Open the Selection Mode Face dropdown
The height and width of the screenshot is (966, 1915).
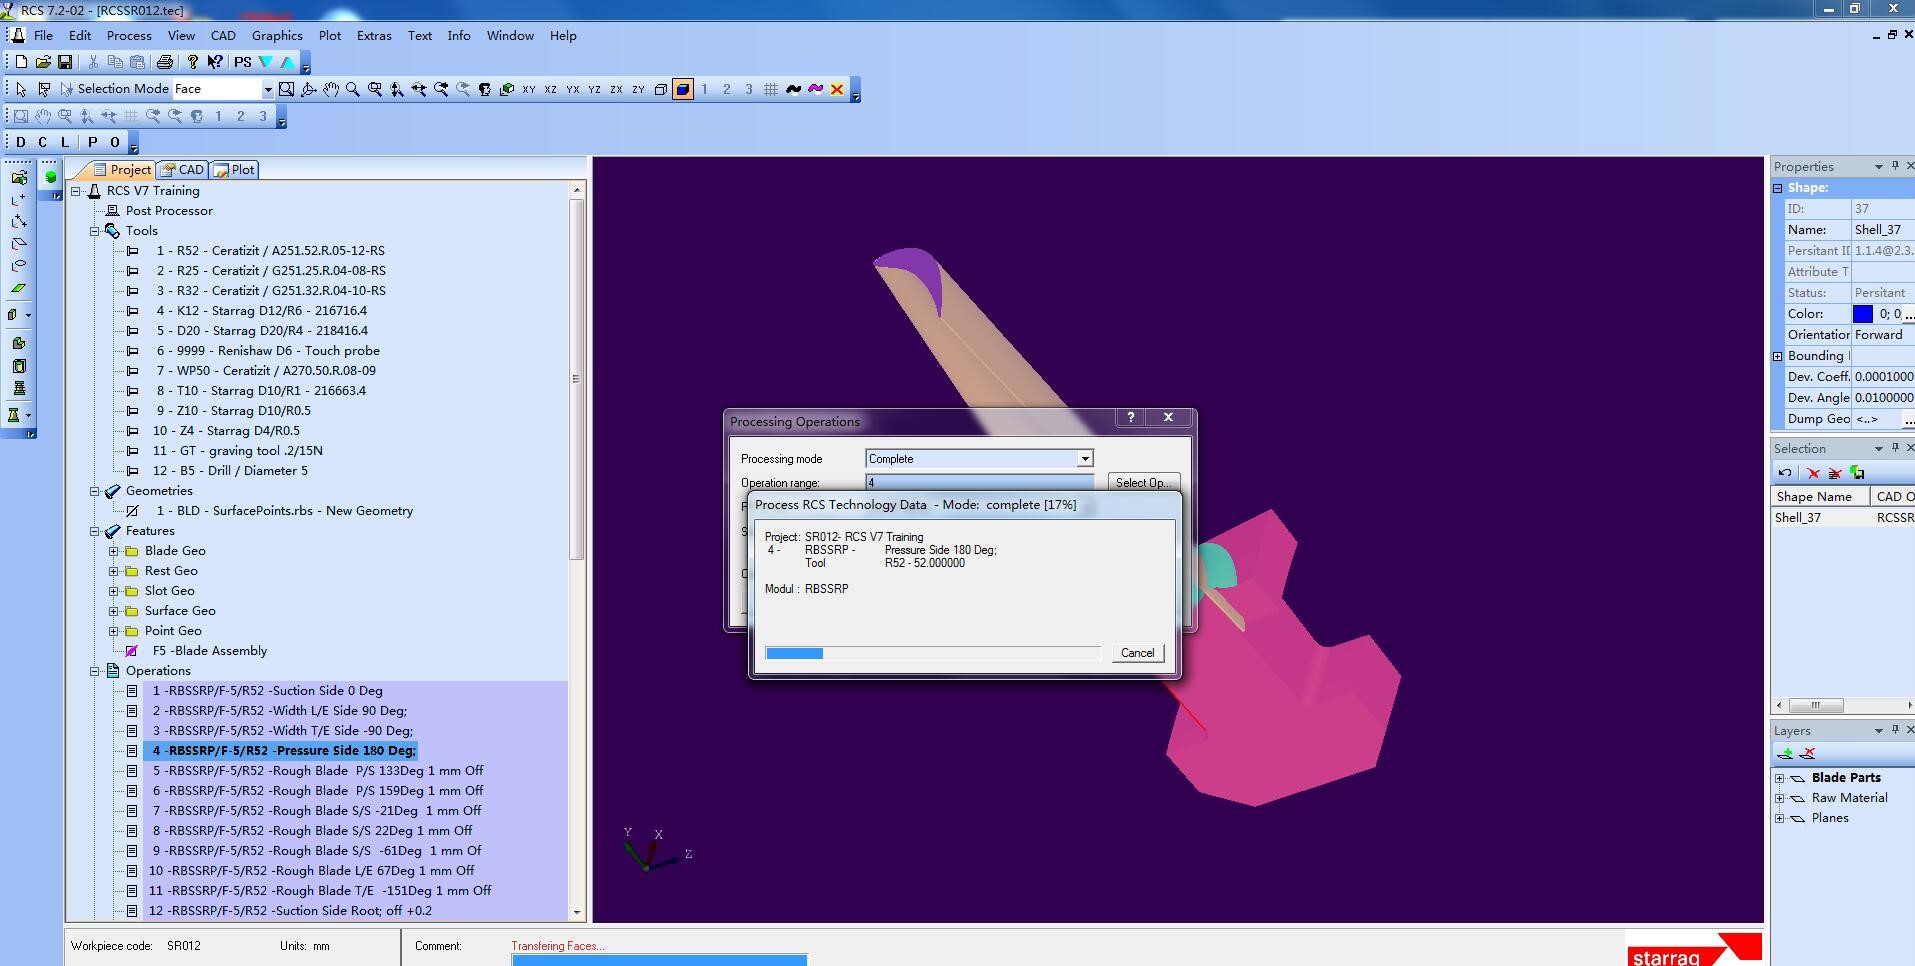tap(267, 89)
